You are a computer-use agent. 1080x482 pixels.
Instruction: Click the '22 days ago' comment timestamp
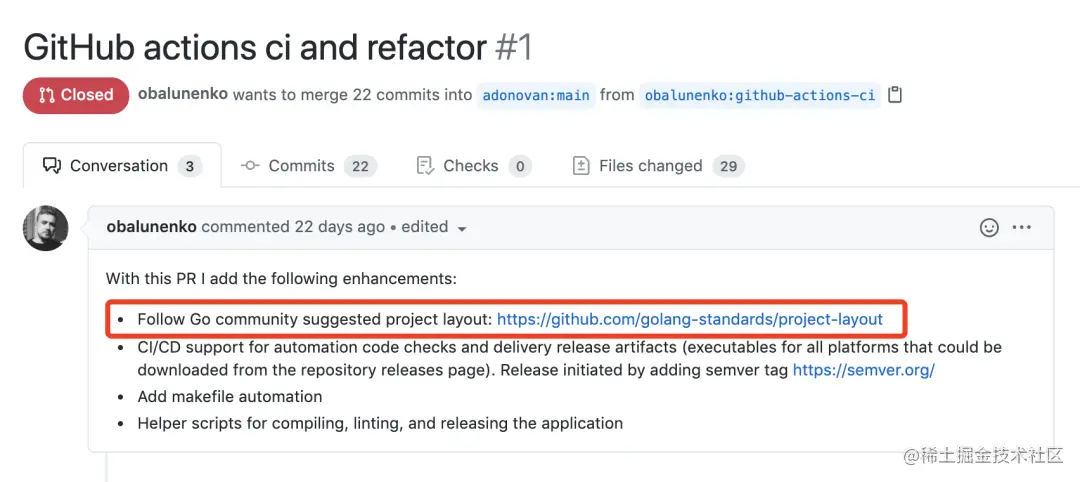coord(340,227)
